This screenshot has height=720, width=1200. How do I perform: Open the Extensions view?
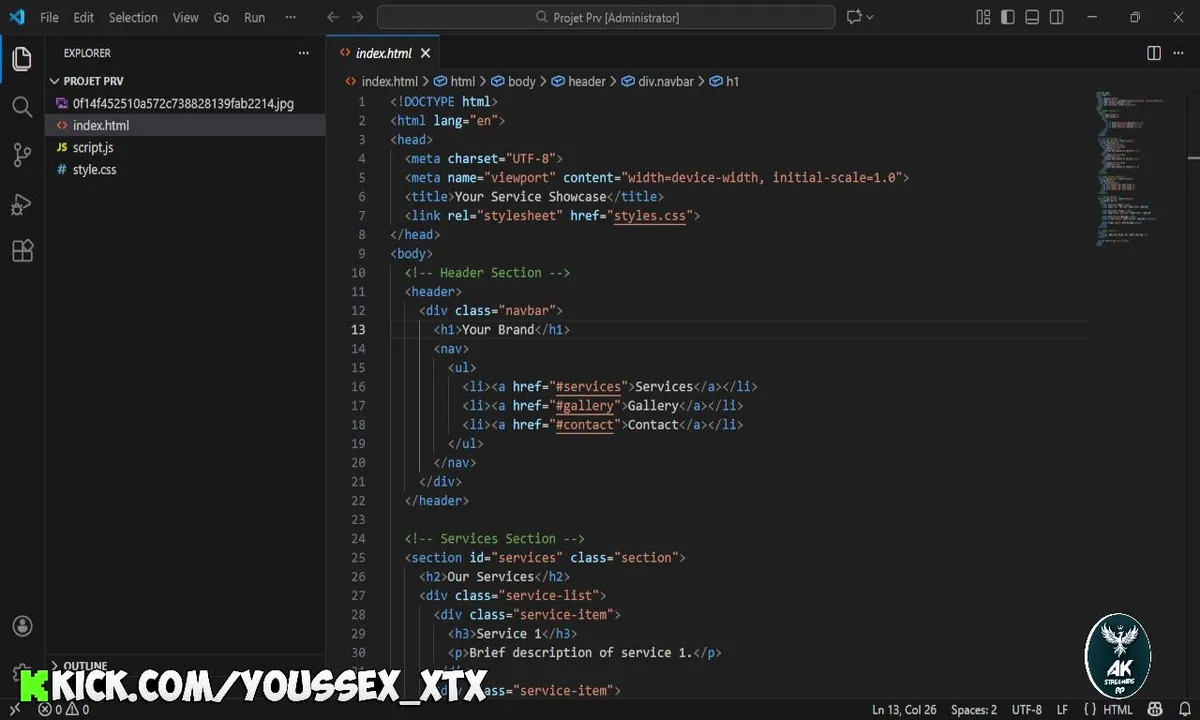[x=22, y=251]
